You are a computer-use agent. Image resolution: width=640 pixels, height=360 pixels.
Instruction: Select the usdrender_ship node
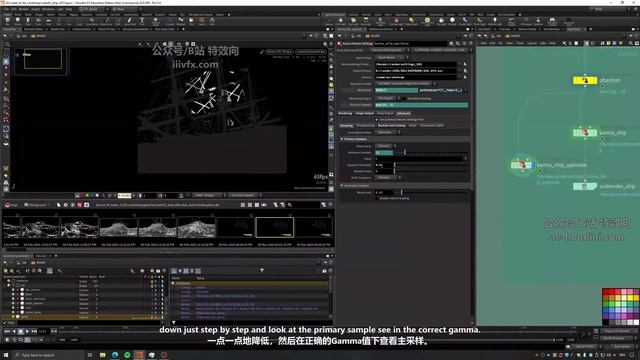[585, 186]
